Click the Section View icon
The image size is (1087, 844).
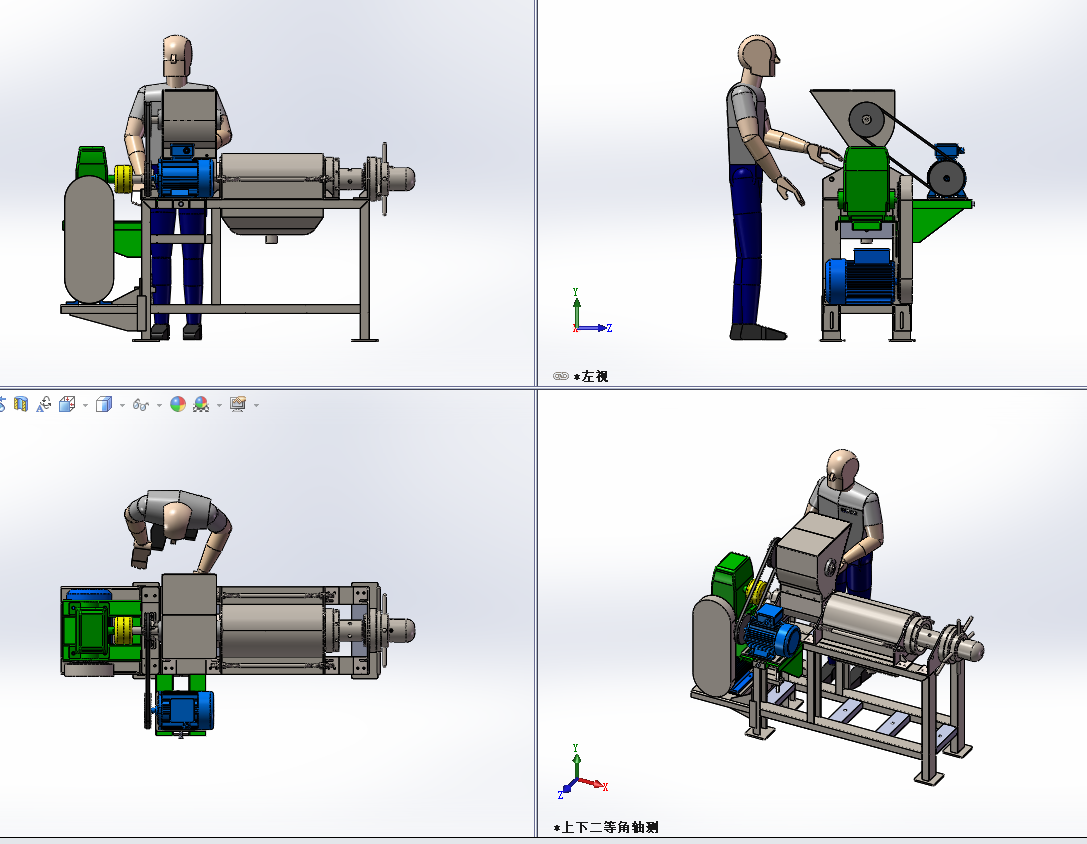coord(21,404)
